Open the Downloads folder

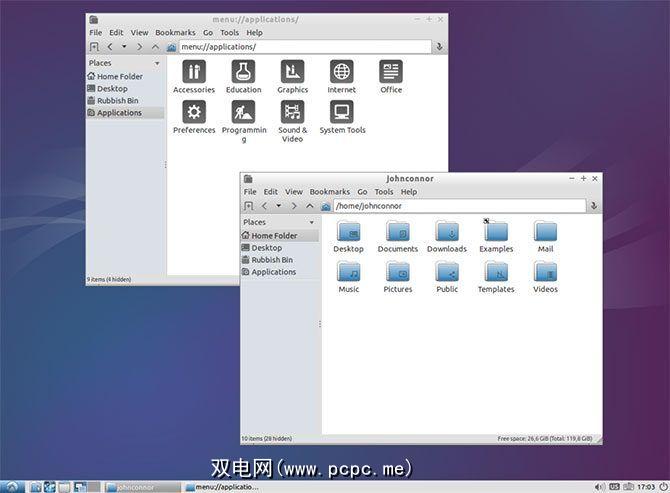click(x=446, y=232)
